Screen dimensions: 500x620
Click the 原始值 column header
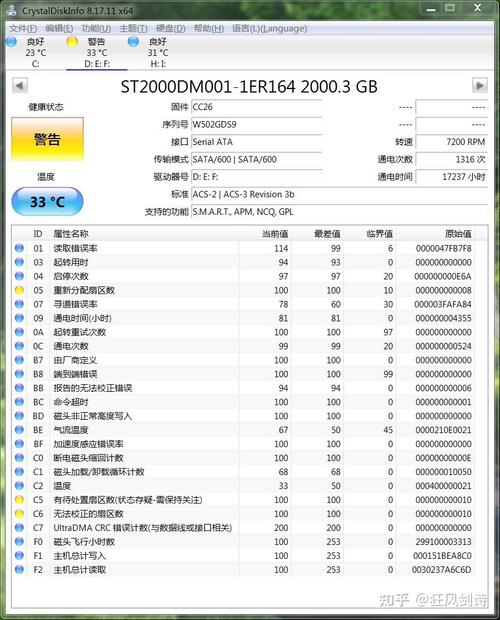pos(435,234)
